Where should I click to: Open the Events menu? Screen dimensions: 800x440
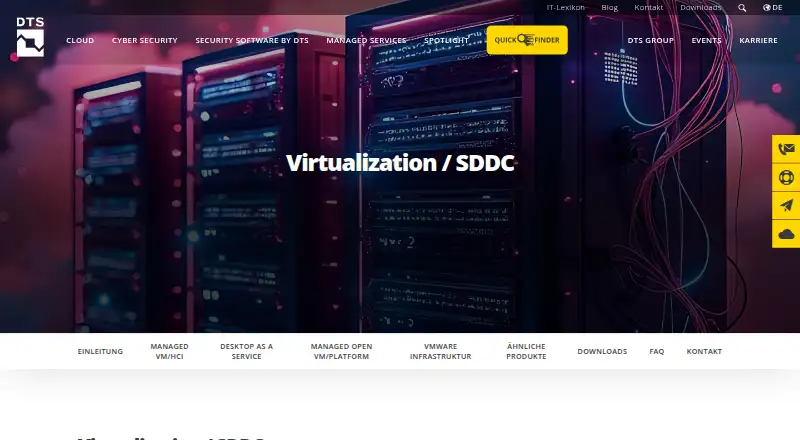(x=707, y=40)
